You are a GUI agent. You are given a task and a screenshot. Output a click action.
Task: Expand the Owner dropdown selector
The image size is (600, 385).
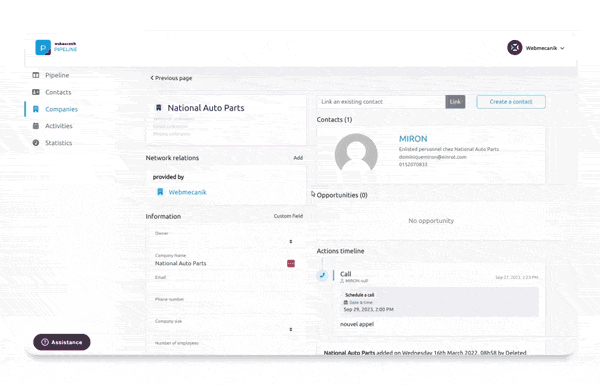pyautogui.click(x=291, y=241)
